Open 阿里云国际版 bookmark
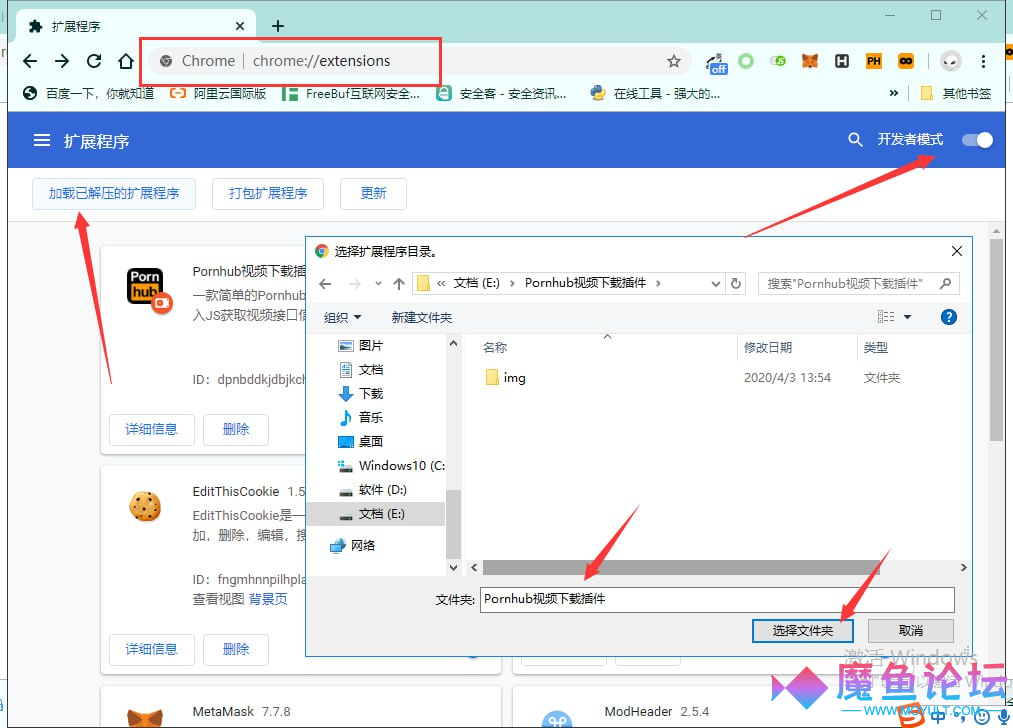Viewport: 1013px width, 728px height. pos(218,94)
